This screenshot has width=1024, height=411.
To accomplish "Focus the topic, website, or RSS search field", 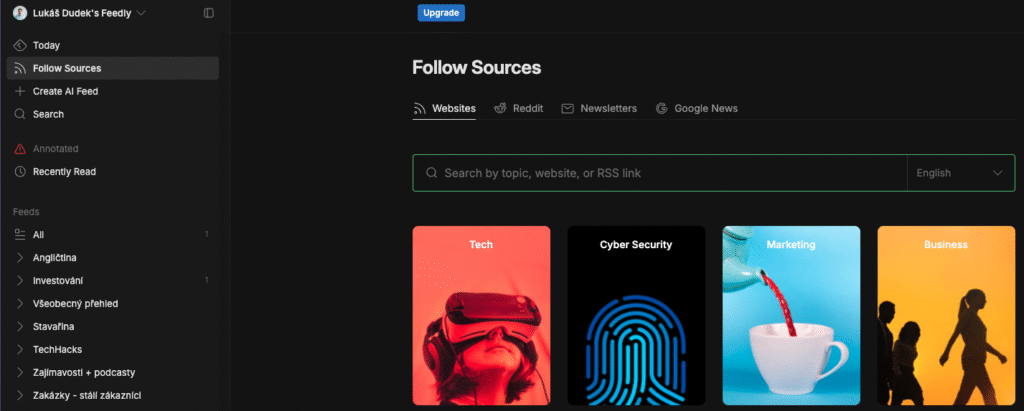I will (660, 173).
